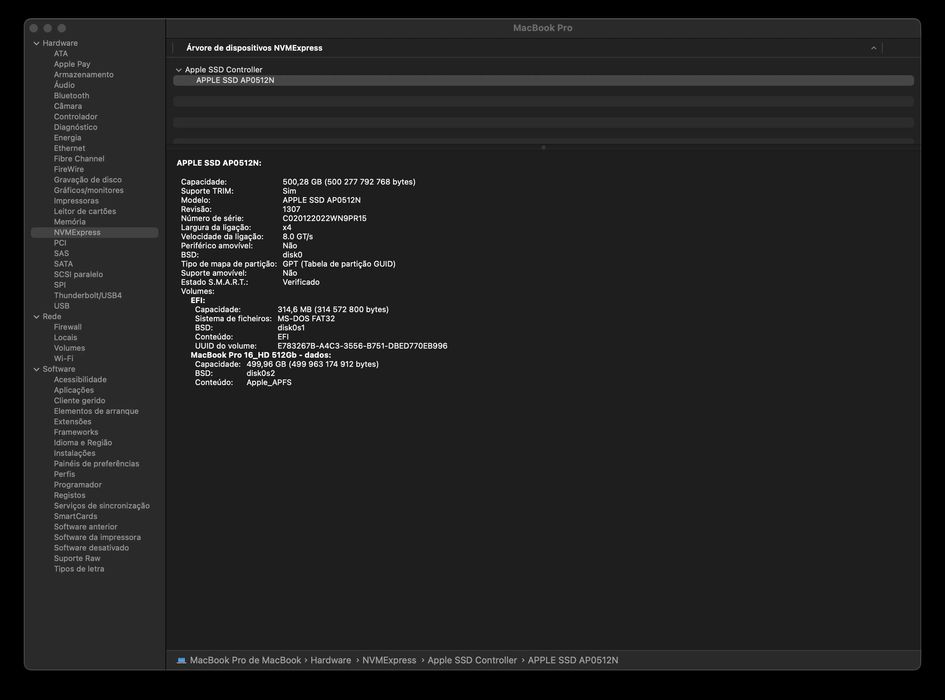Select SCSI paralelo entry

click(78, 274)
